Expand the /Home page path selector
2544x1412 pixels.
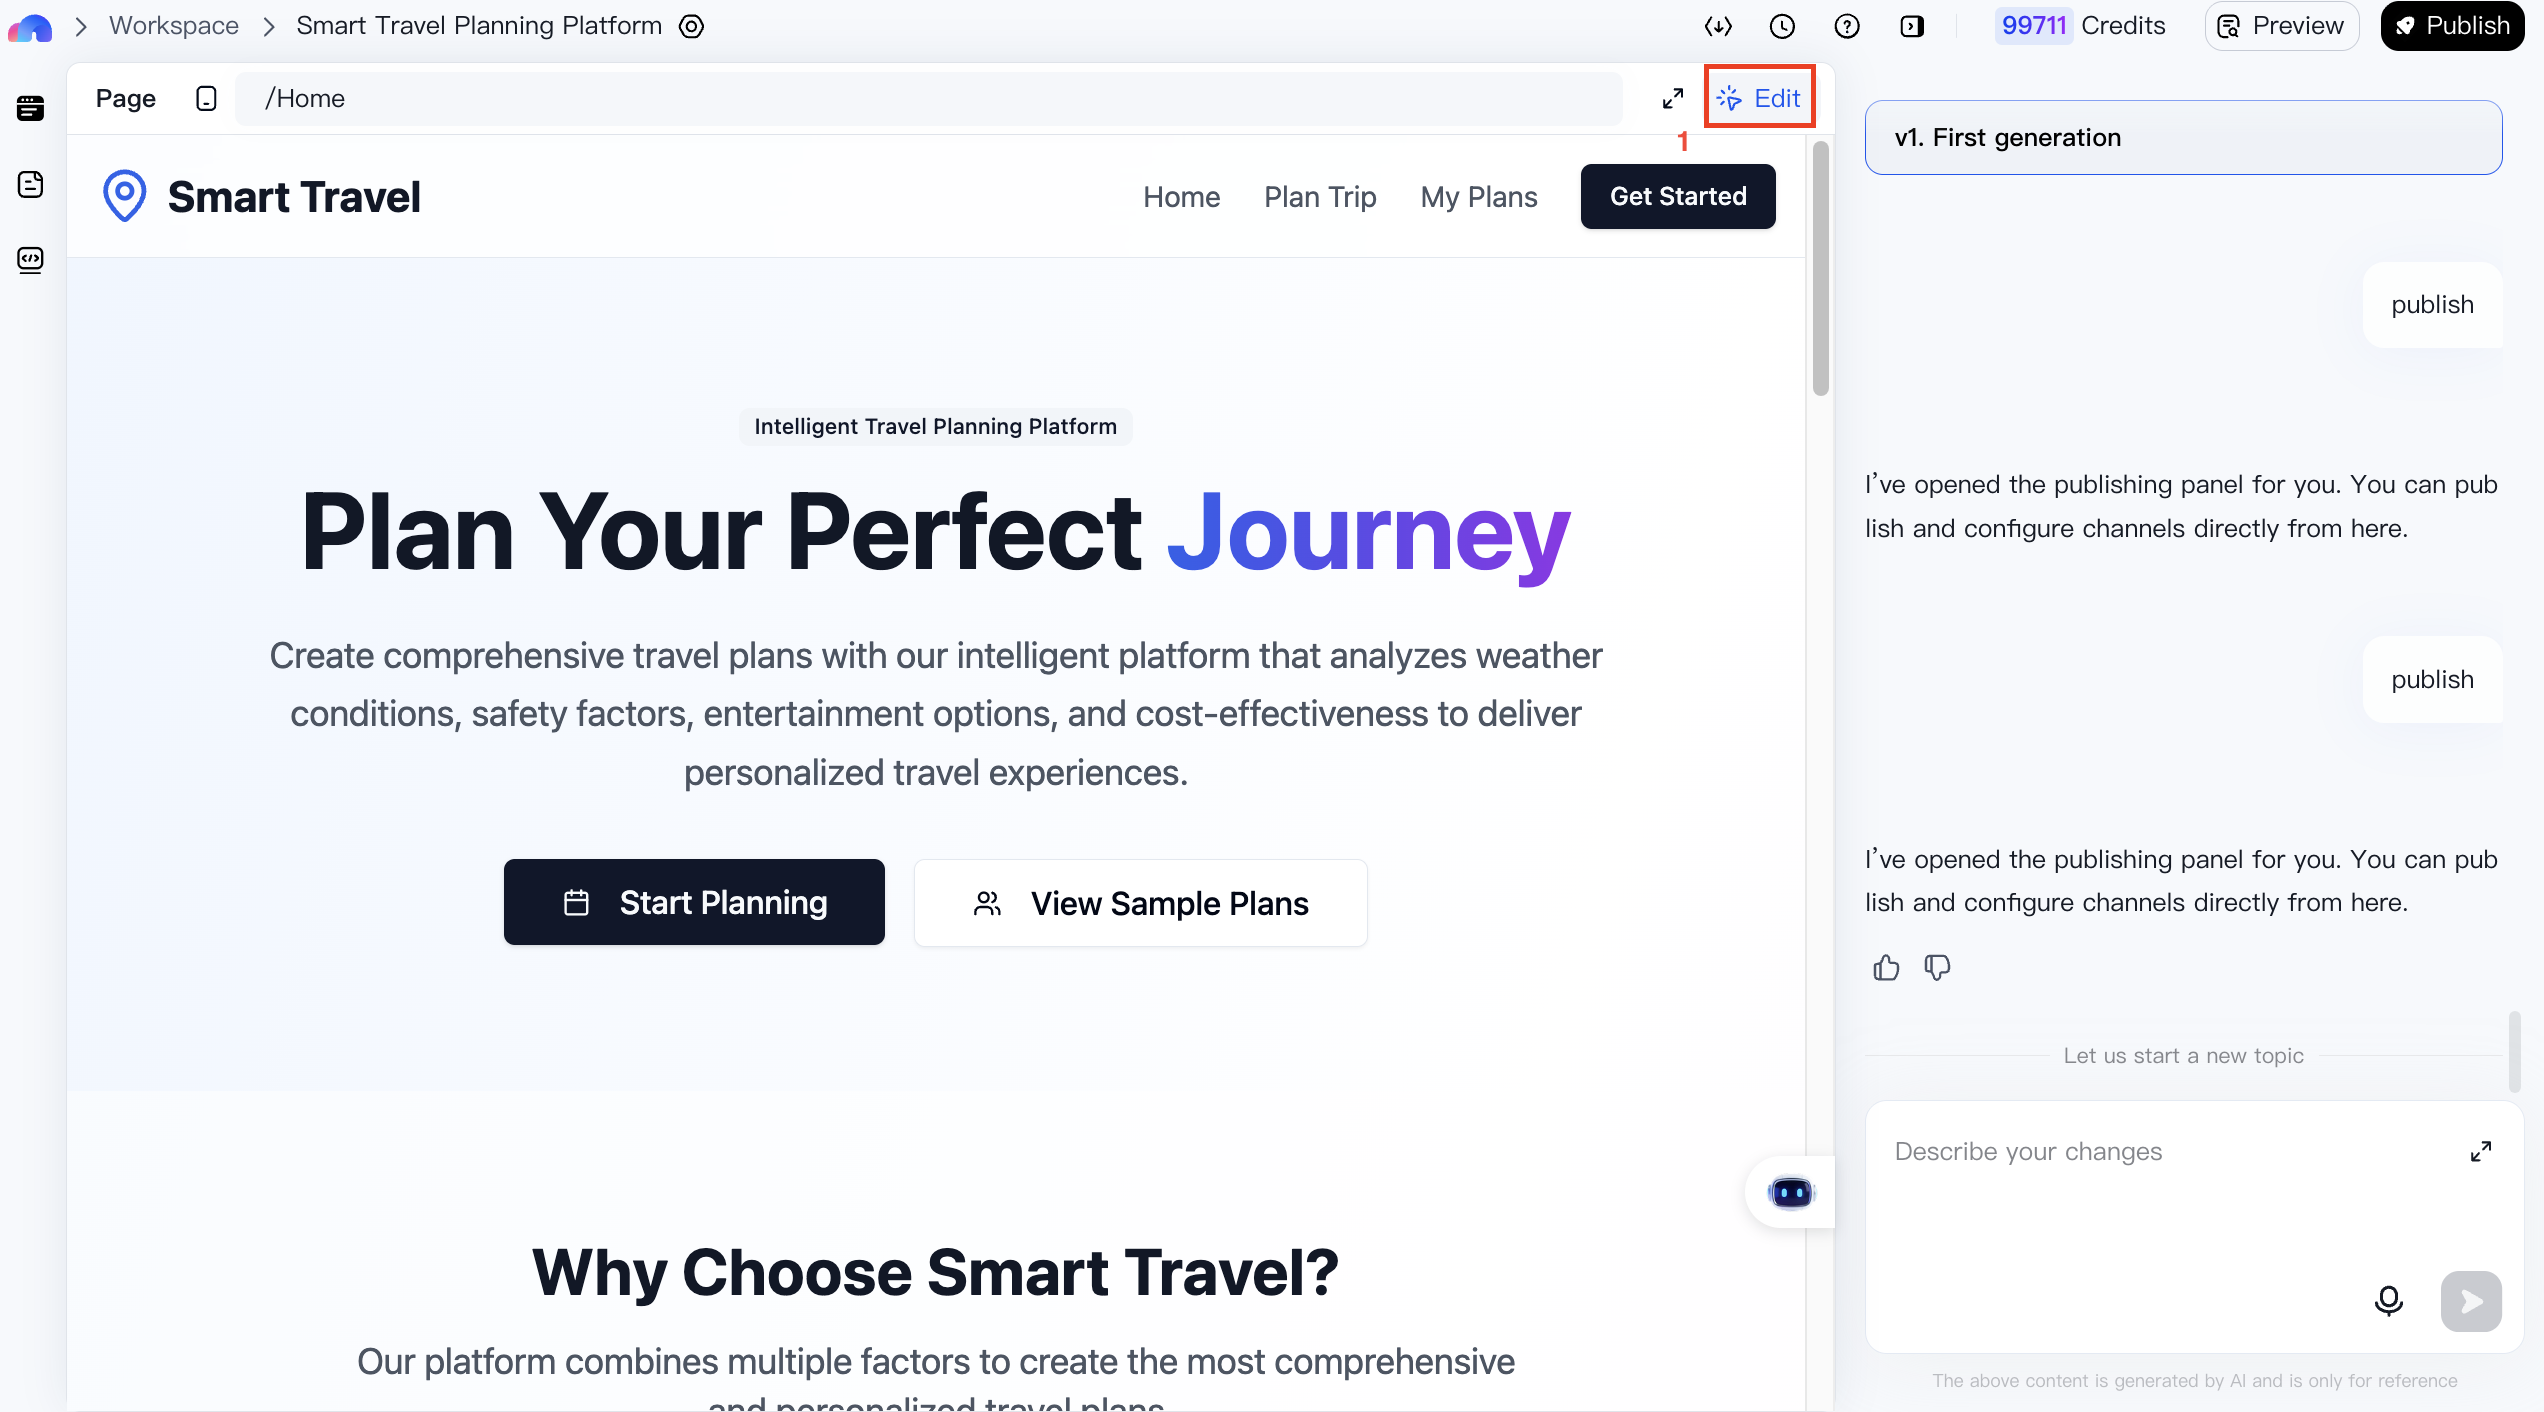[925, 98]
